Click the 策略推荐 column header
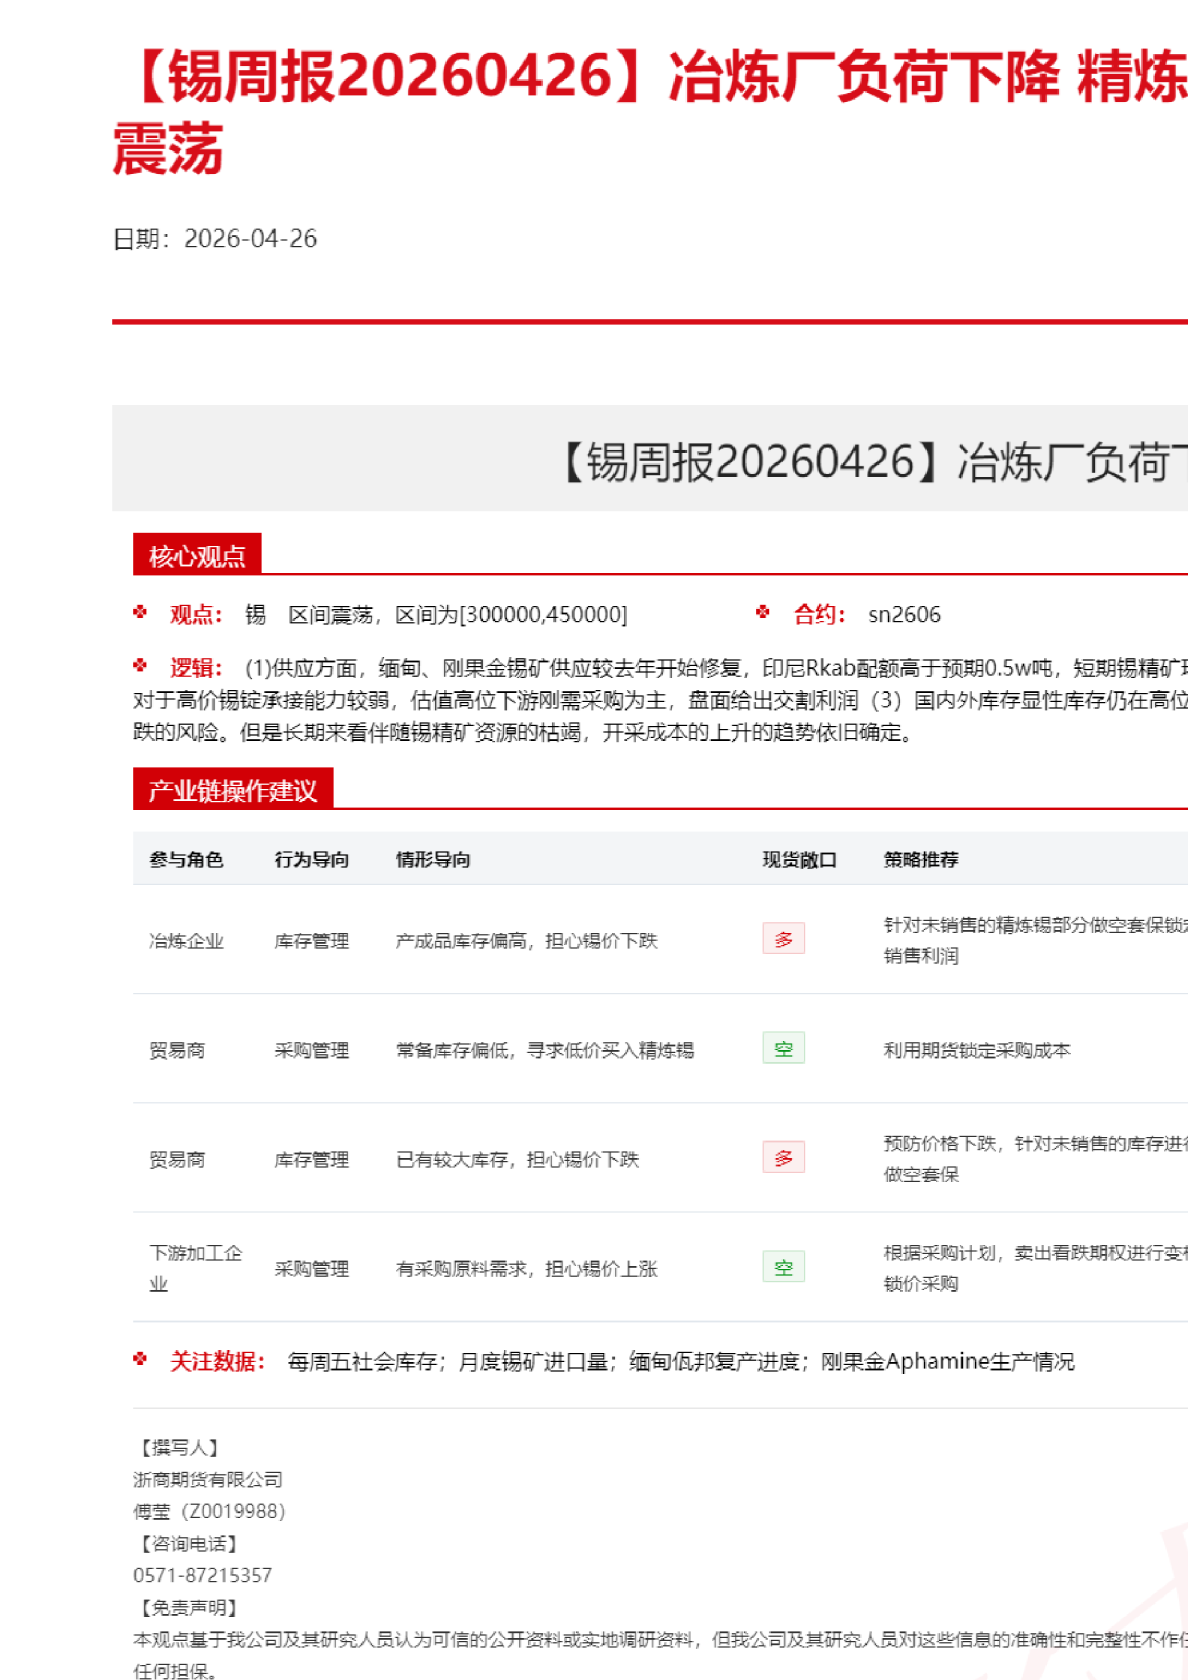This screenshot has height=1680, width=1188. [x=921, y=860]
